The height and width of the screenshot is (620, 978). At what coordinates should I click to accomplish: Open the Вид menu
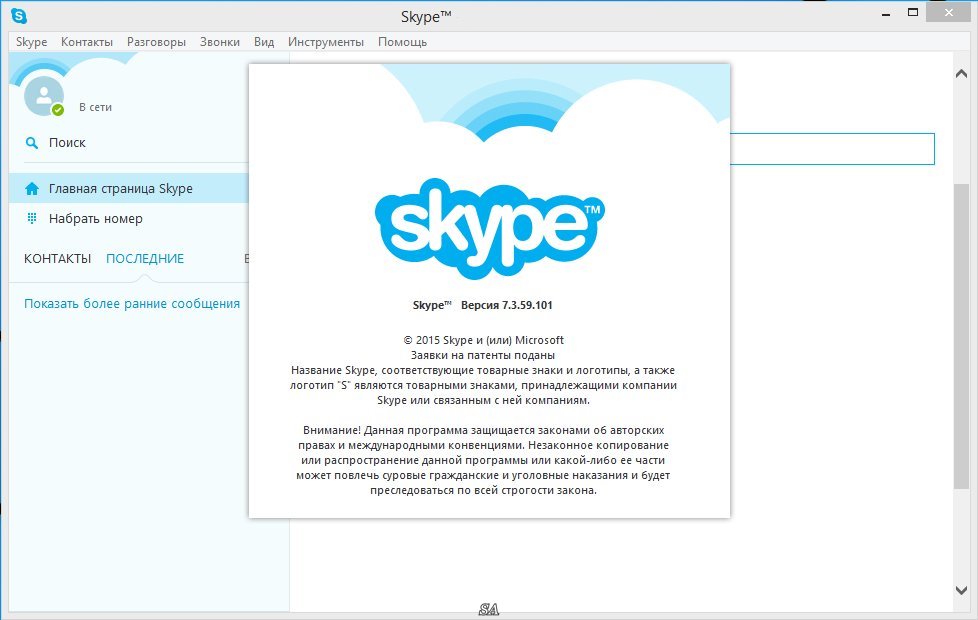(x=264, y=42)
